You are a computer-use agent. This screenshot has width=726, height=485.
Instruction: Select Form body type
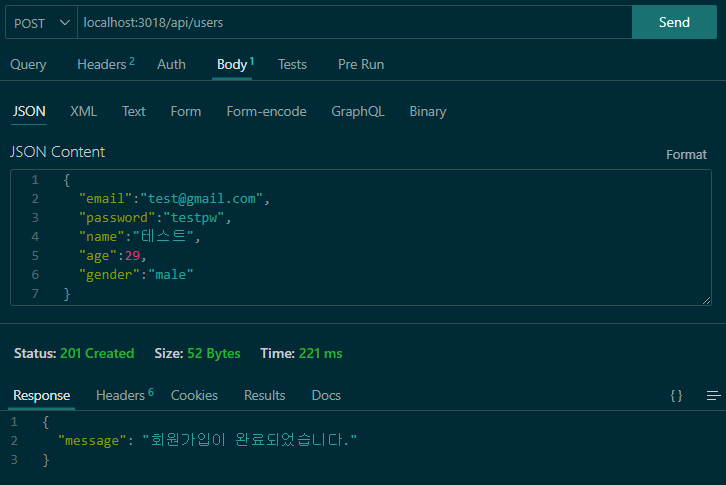click(x=186, y=111)
